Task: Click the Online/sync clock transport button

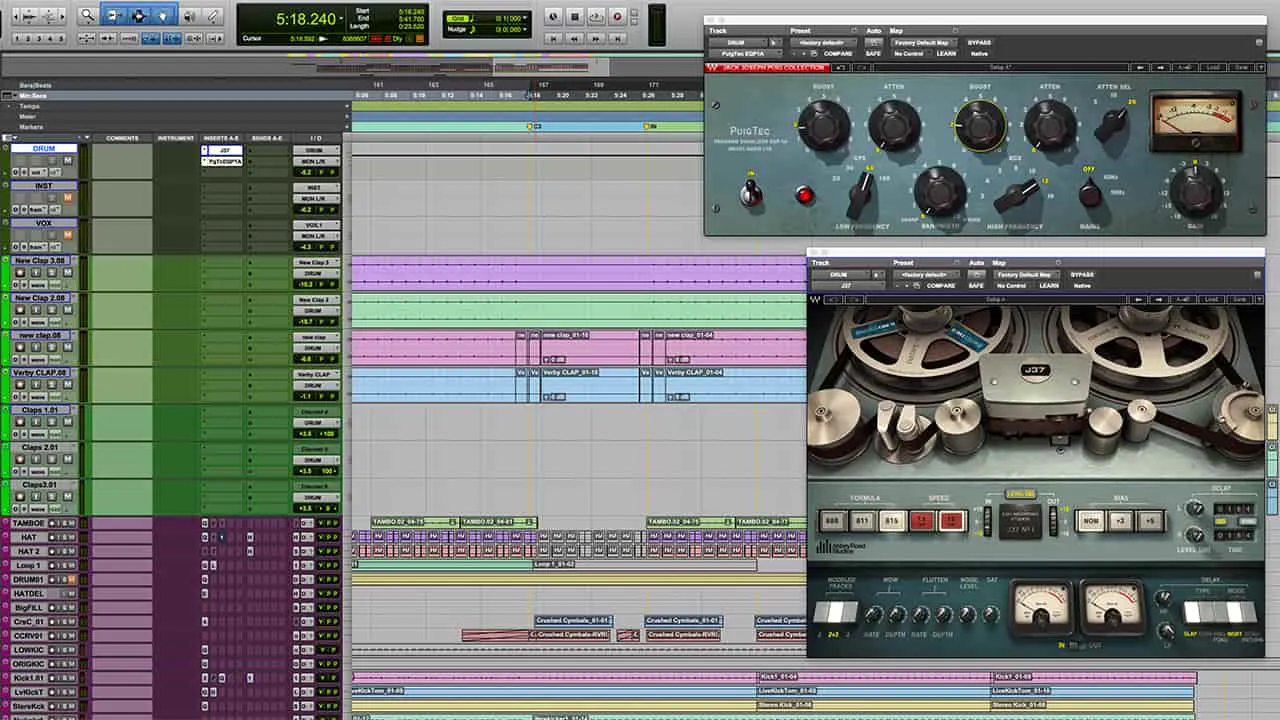Action: click(x=553, y=16)
